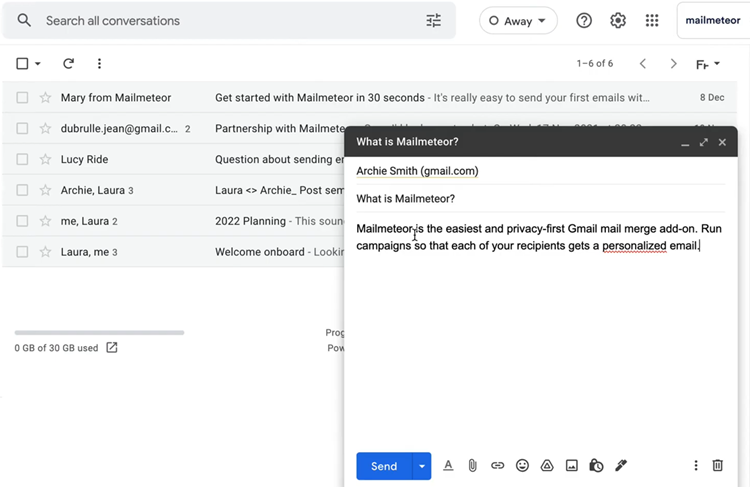Screen dimensions: 750x487
Task: Insert photo in compose window
Action: 572,465
